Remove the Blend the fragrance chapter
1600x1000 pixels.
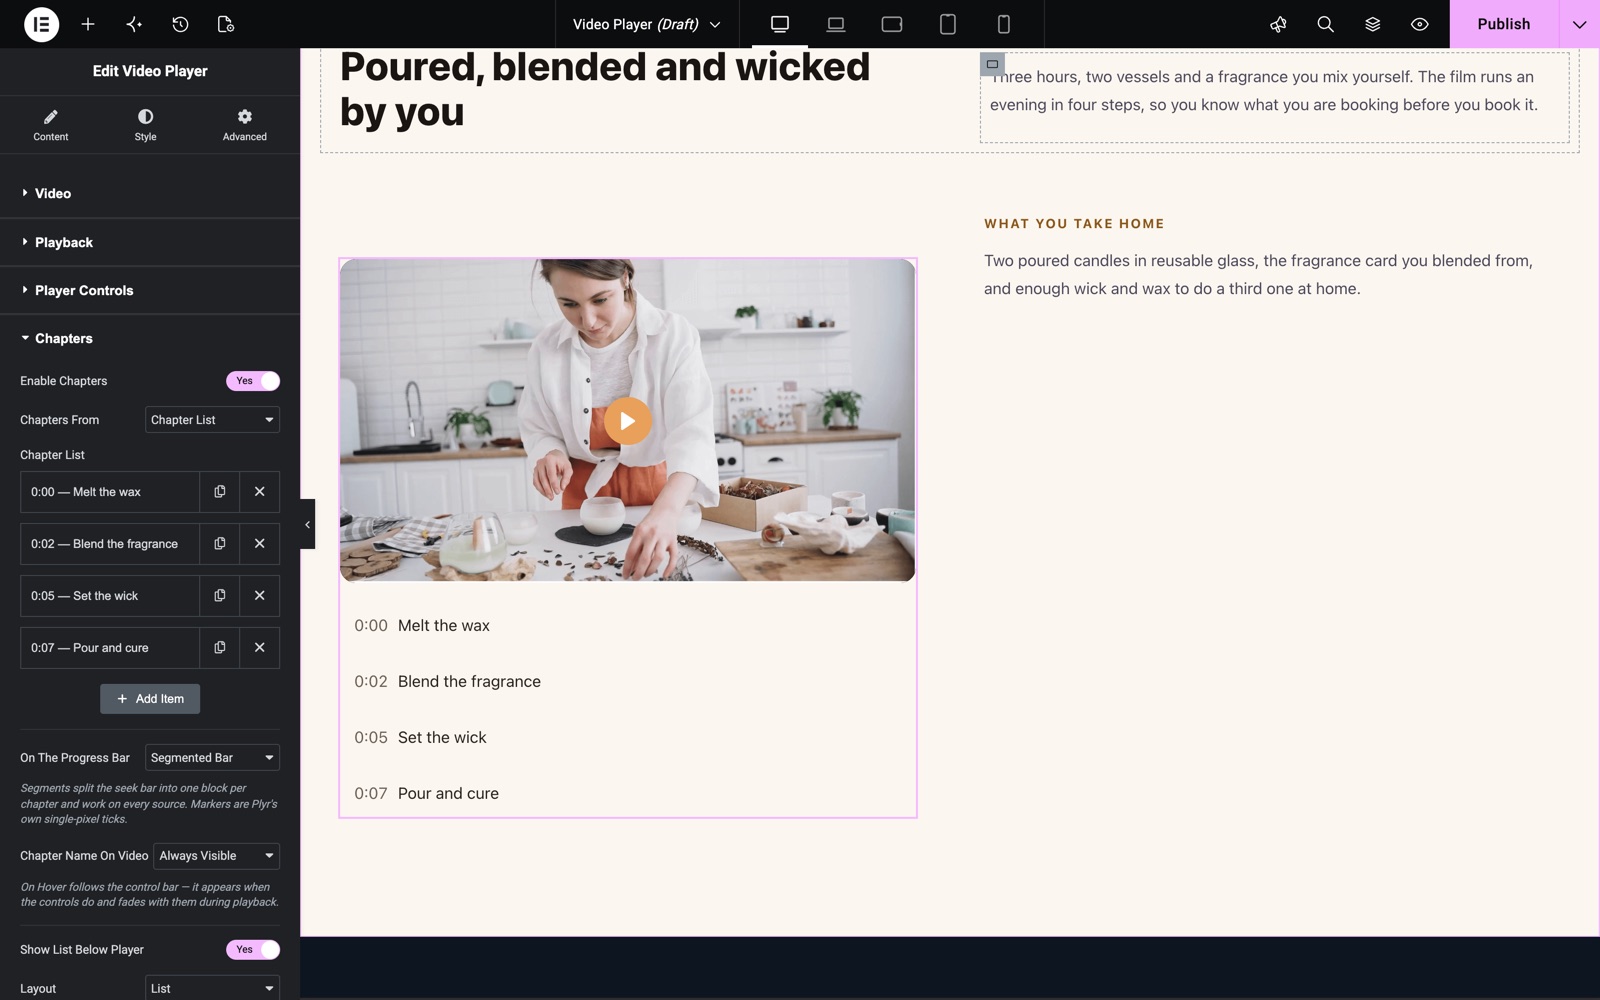[260, 544]
